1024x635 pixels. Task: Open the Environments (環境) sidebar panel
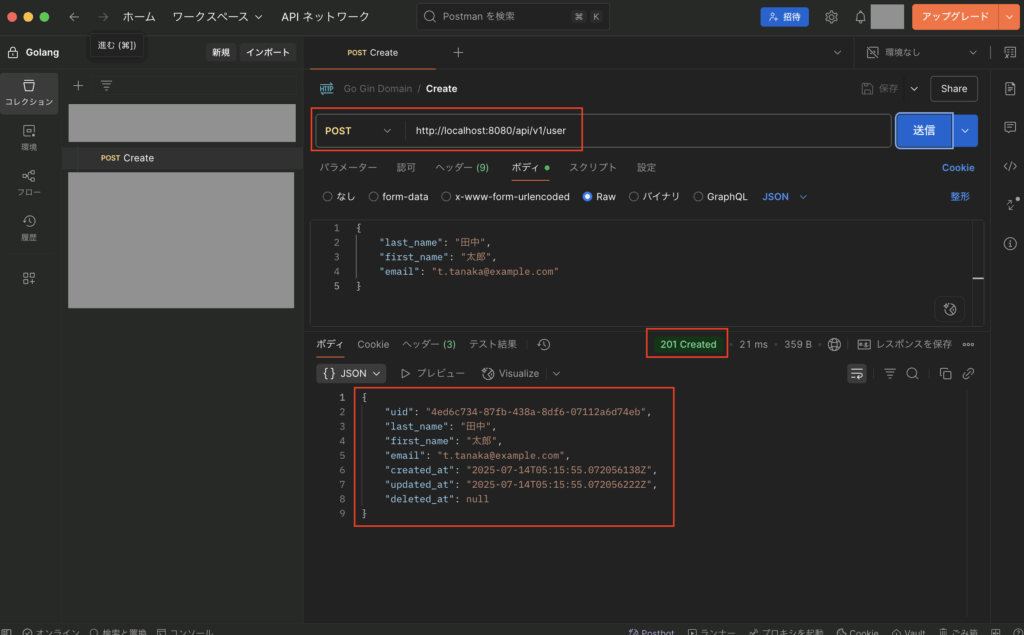coord(29,137)
